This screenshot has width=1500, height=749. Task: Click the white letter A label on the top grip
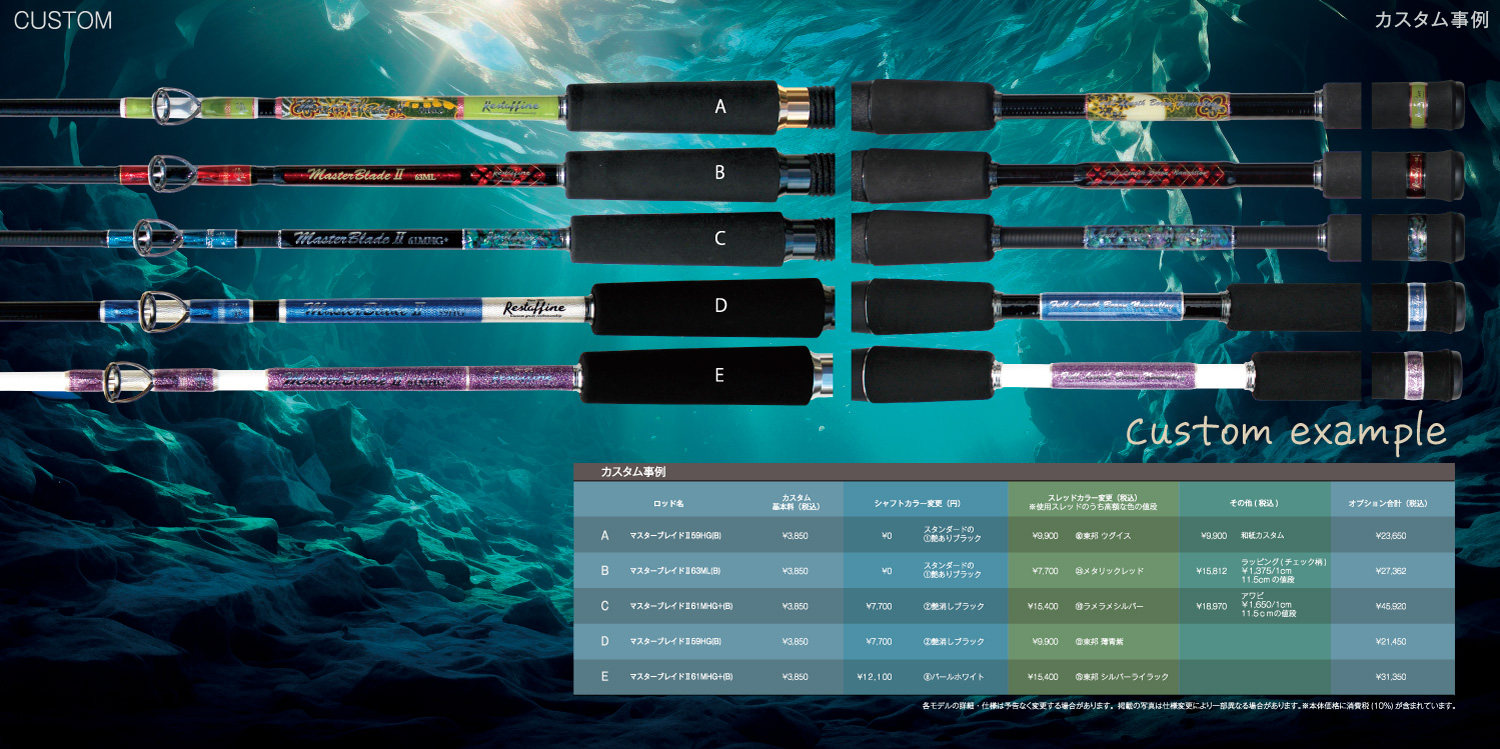click(x=720, y=106)
